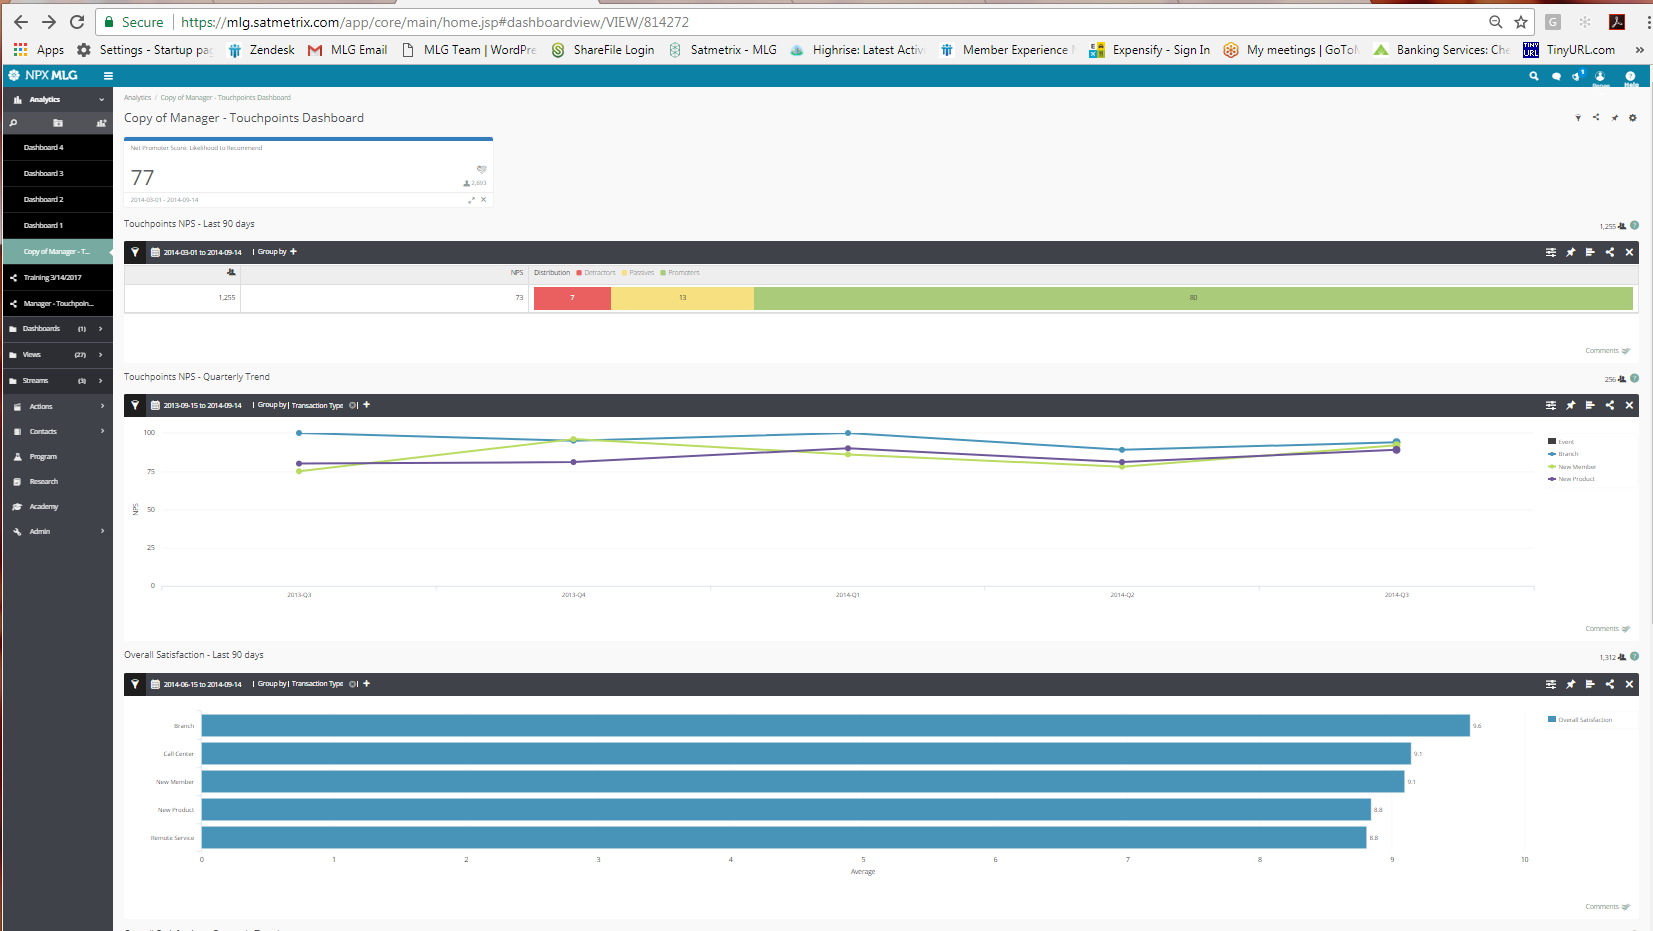
Task: Open search in the NPX top bar
Action: [1533, 76]
